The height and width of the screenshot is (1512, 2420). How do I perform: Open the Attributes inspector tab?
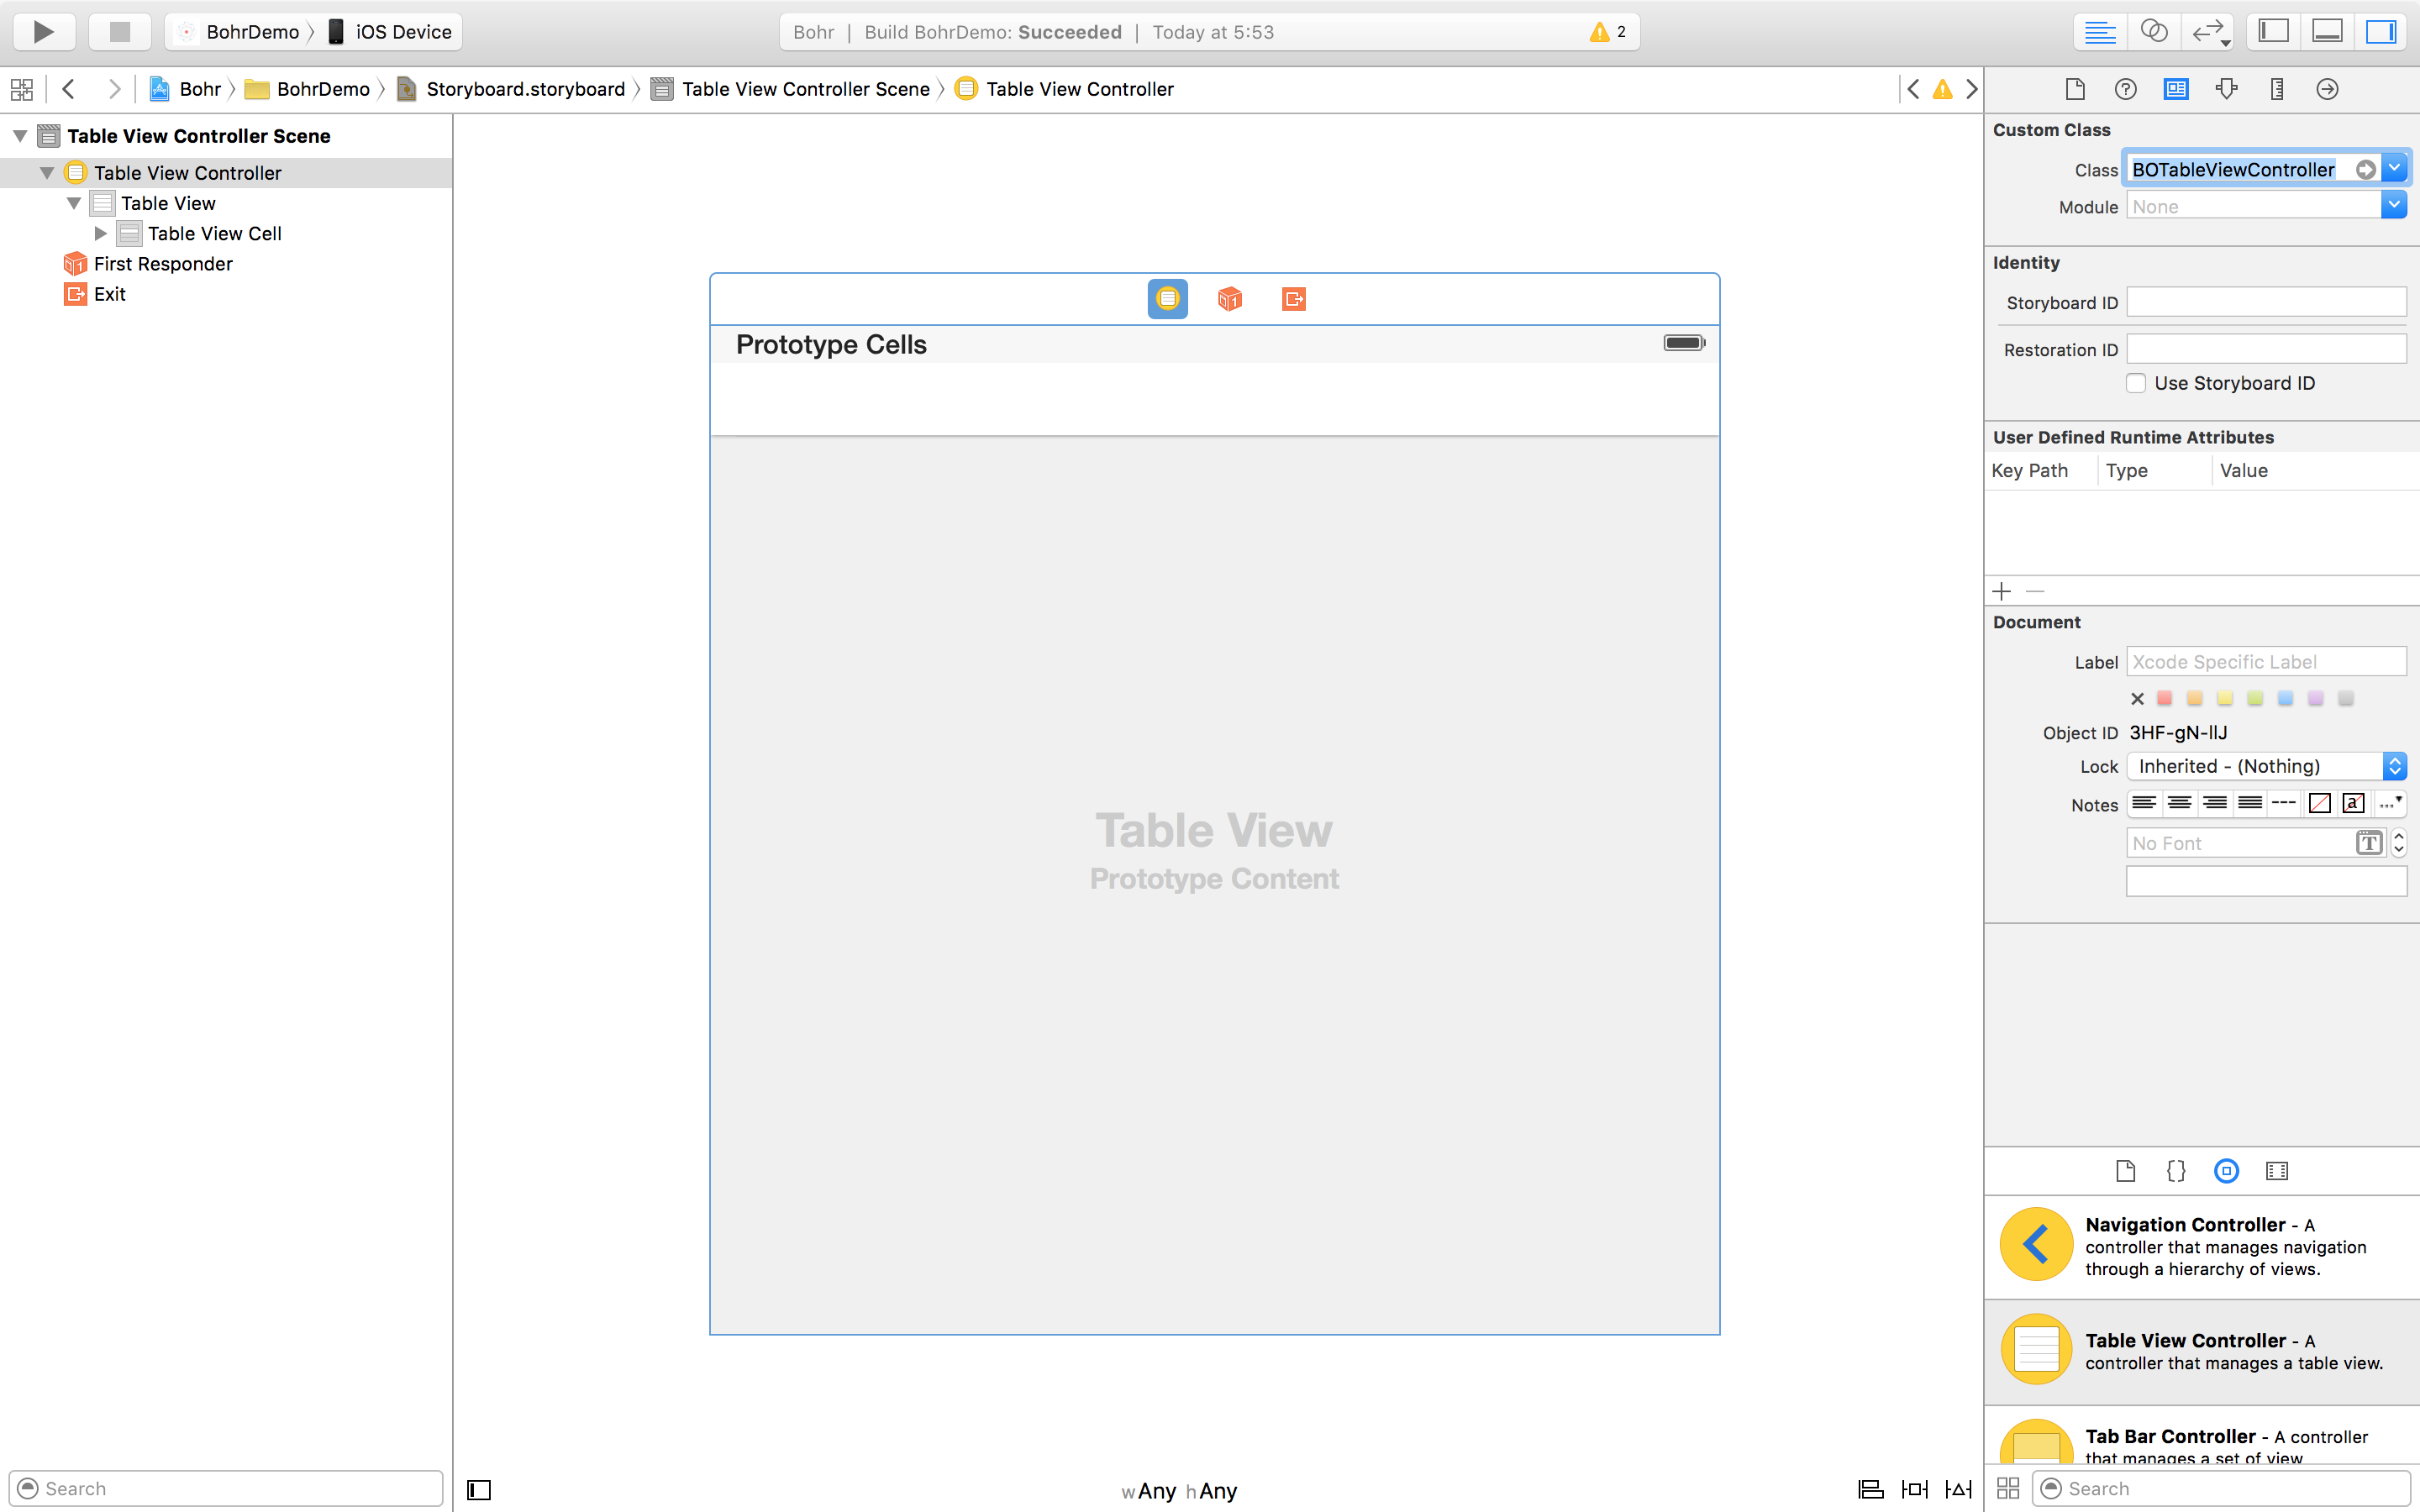2226,89
